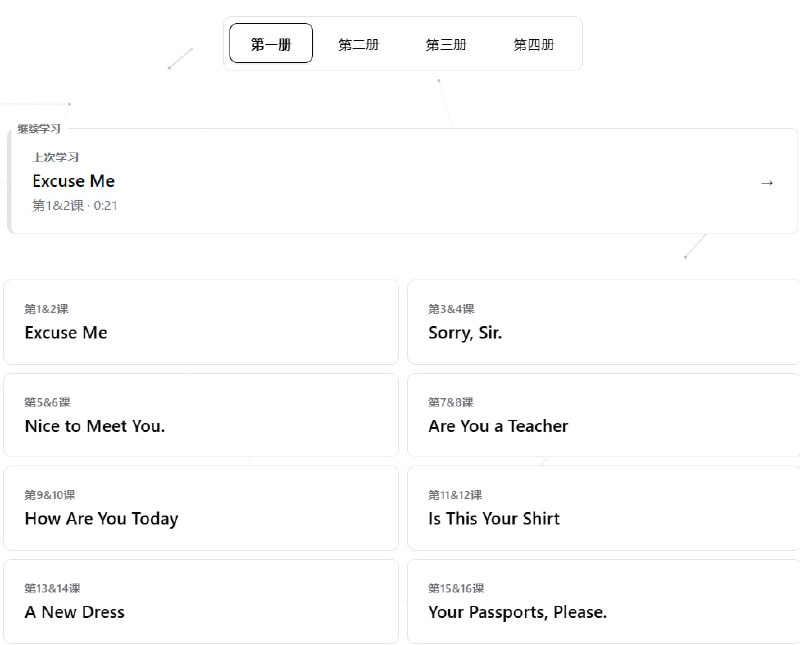Switch to the 第一册 tab
The width and height of the screenshot is (800, 645).
pyautogui.click(x=271, y=44)
